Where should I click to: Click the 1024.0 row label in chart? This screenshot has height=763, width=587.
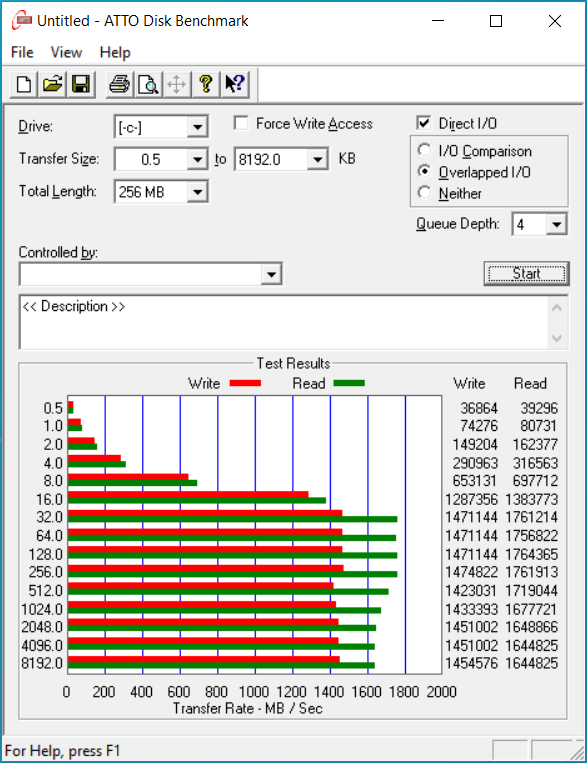[x=42, y=609]
